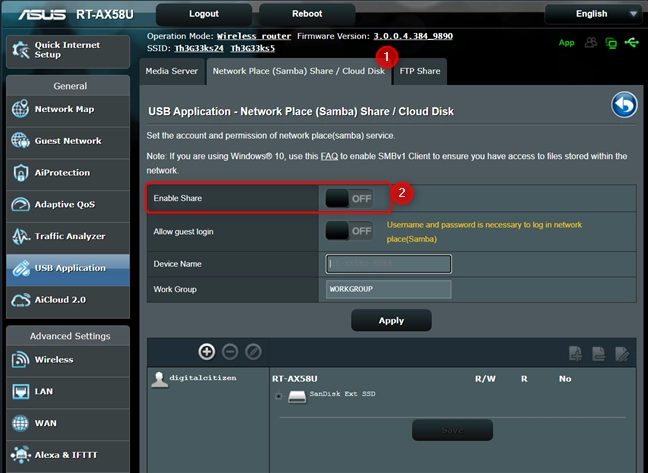The image size is (648, 473).
Task: Delete account with minus icon
Action: [x=230, y=352]
